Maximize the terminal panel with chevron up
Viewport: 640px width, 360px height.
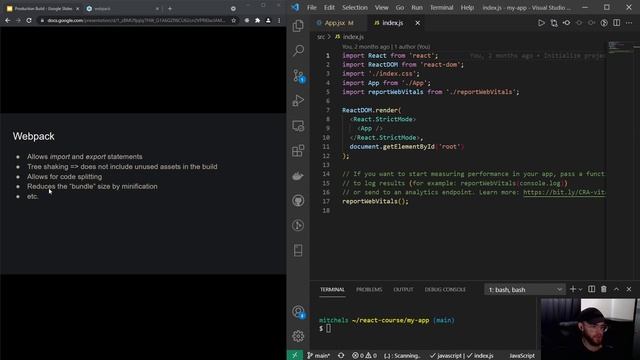(616, 289)
